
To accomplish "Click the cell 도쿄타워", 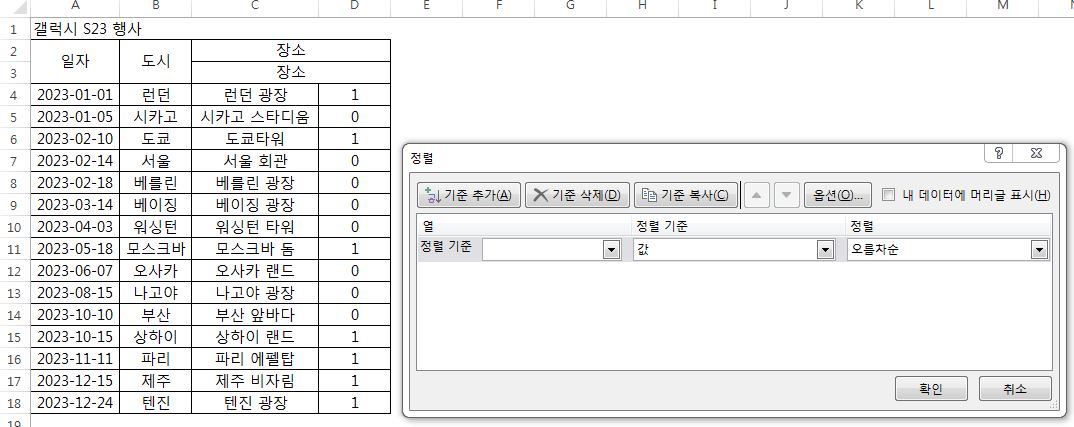I will (x=255, y=139).
